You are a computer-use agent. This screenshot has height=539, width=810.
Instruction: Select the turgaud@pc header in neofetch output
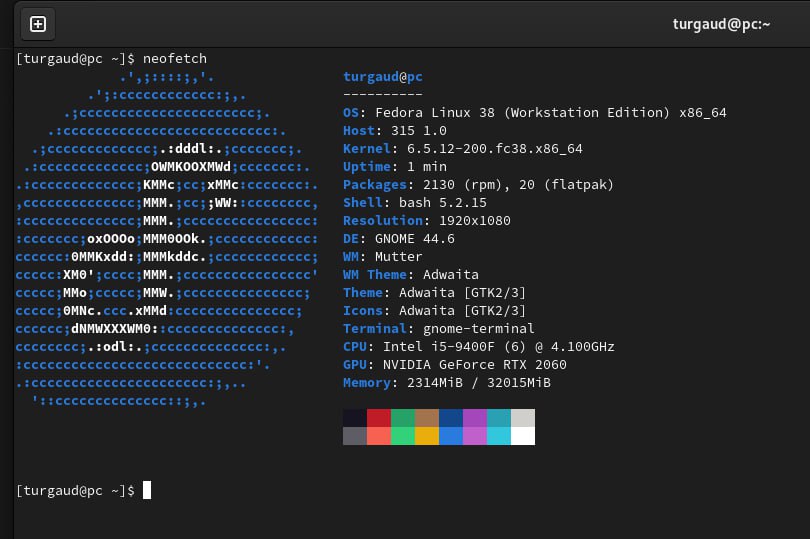[383, 76]
